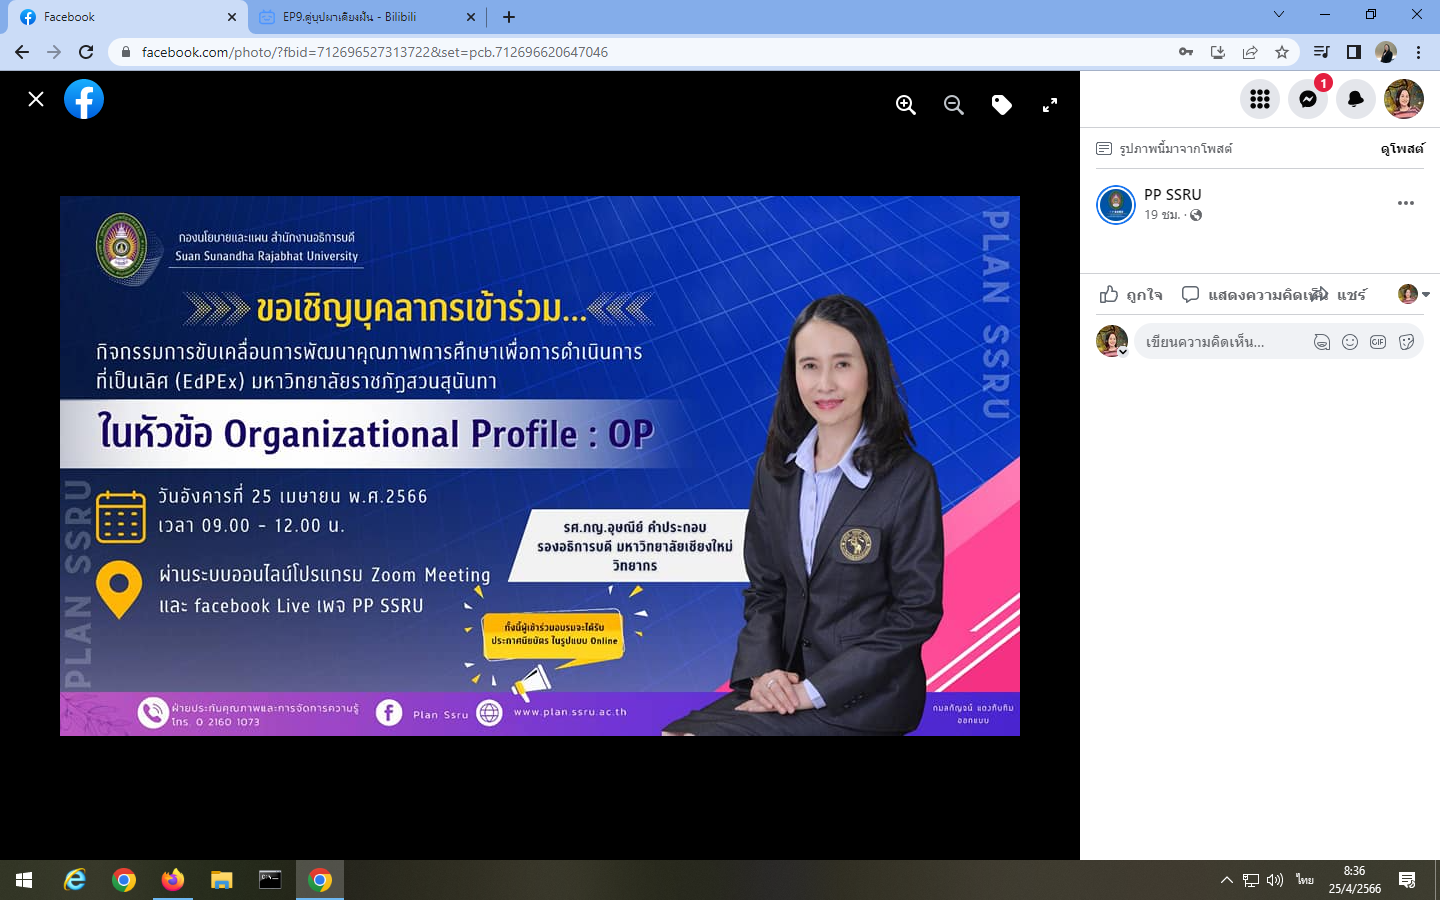The height and width of the screenshot is (900, 1440).
Task: Zoom in on the photo
Action: (906, 105)
